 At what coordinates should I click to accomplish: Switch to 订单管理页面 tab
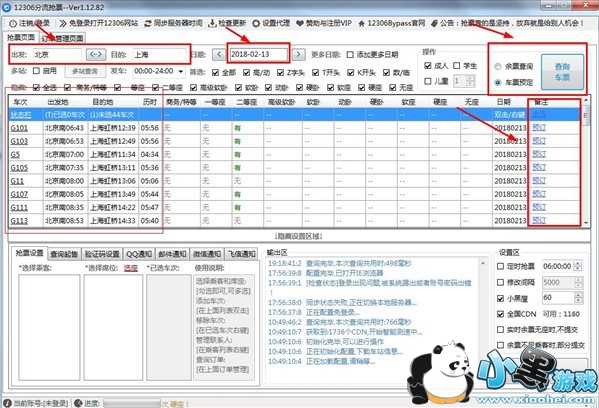62,38
